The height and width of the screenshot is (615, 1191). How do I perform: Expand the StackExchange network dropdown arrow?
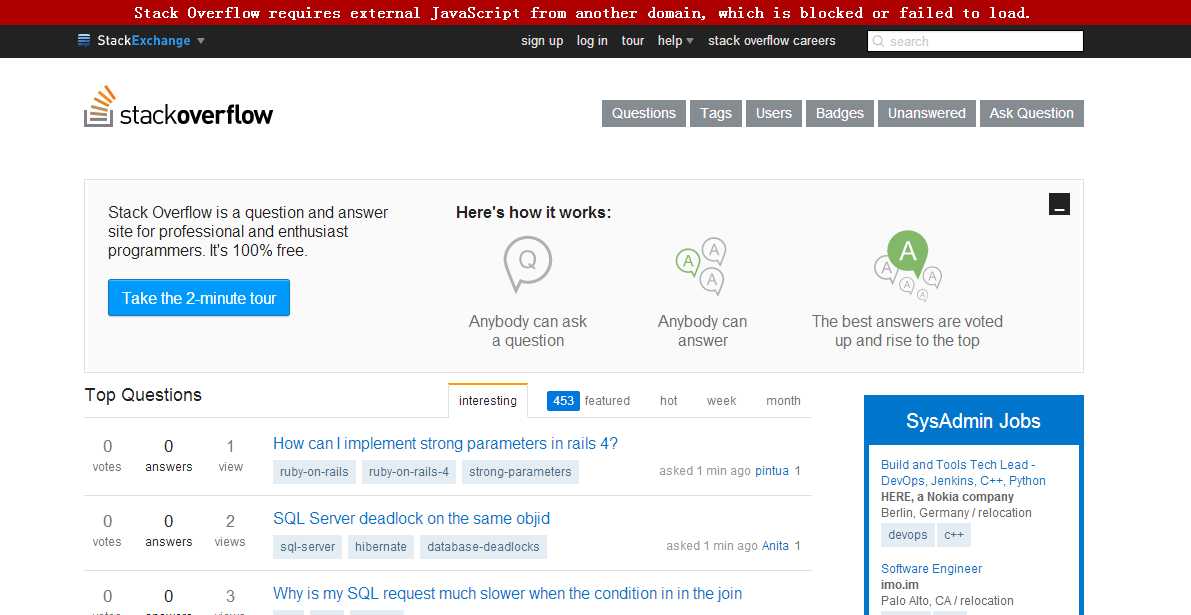201,41
